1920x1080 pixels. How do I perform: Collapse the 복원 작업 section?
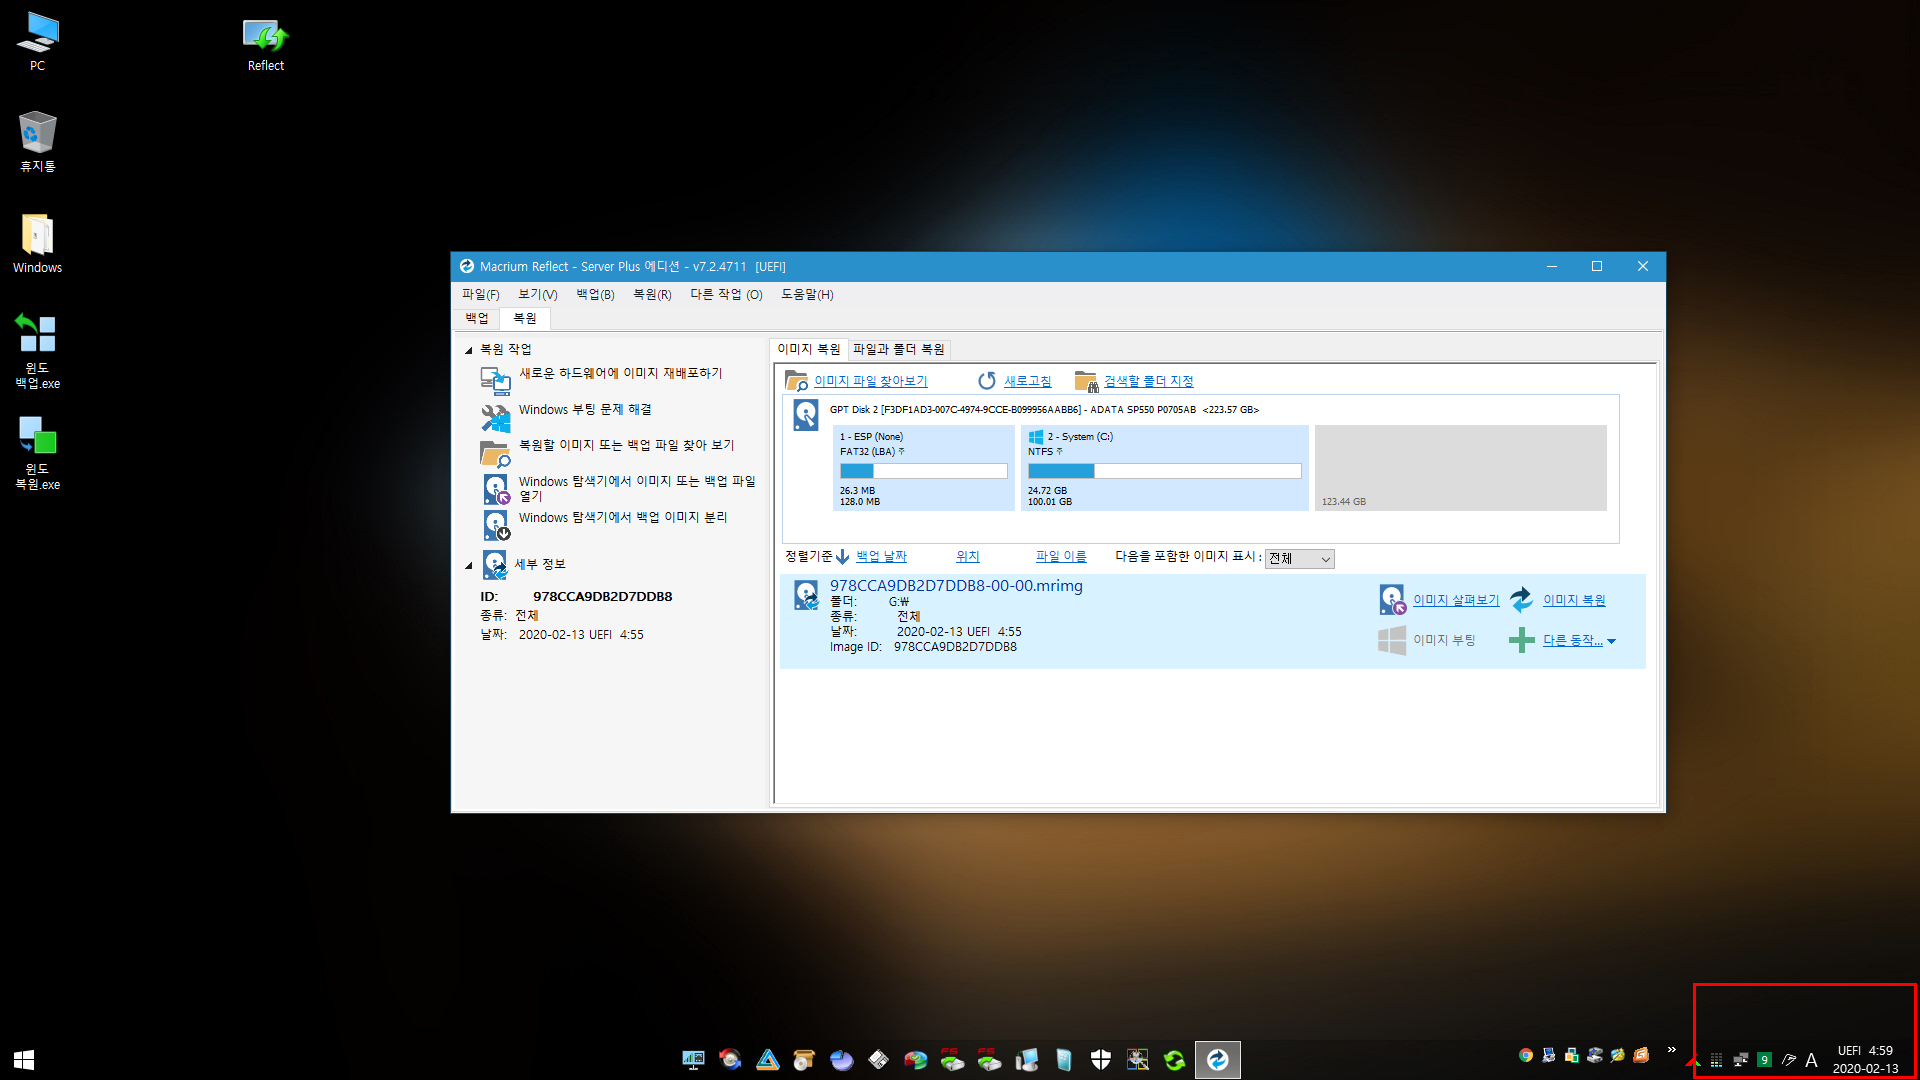pyautogui.click(x=468, y=350)
